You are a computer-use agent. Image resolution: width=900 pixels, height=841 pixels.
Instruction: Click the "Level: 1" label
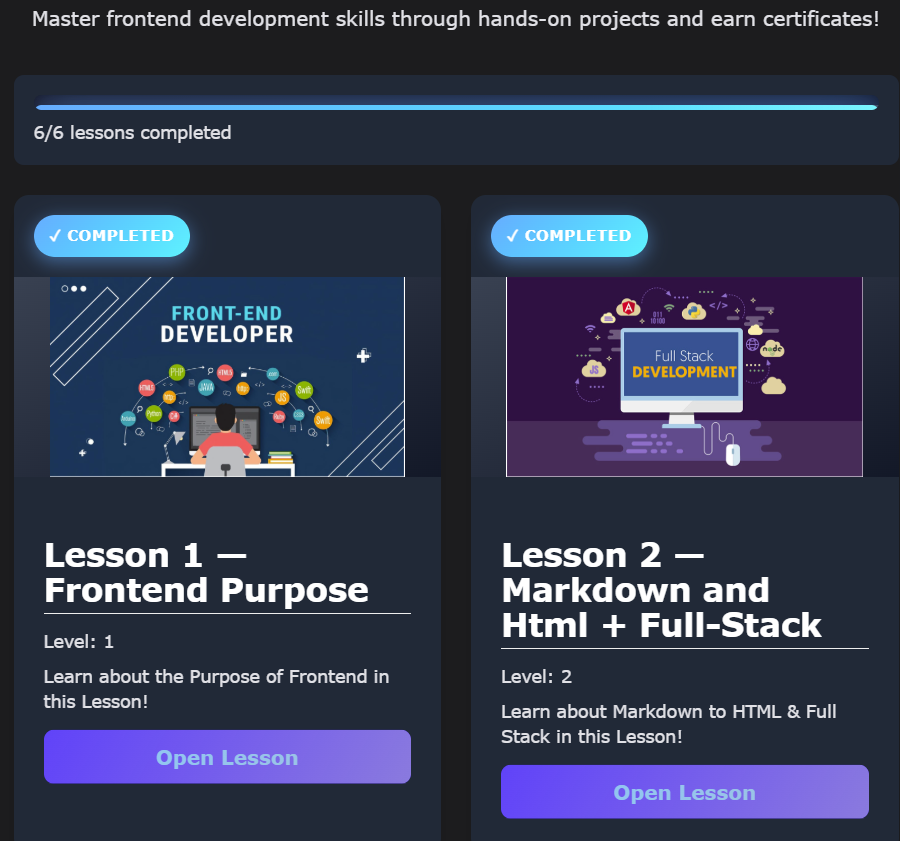click(x=79, y=642)
